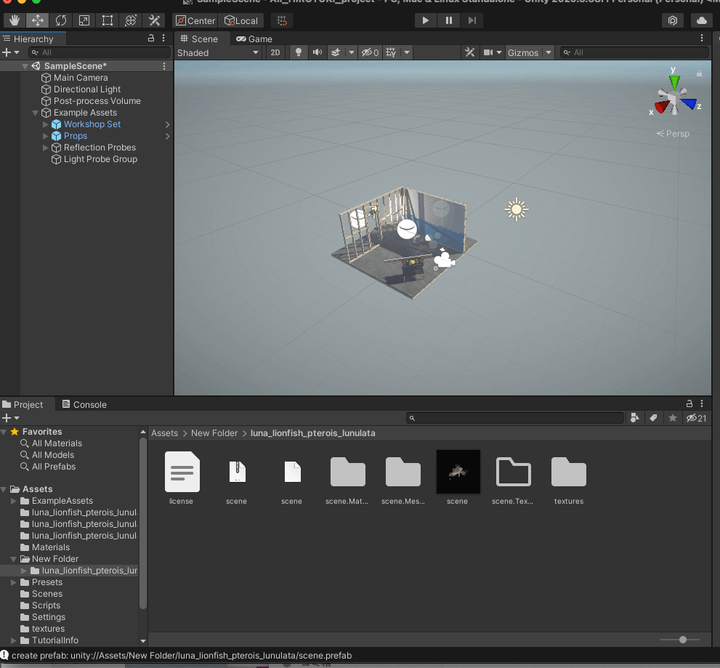Viewport: 720px width, 668px height.
Task: Toggle 2D view mode
Action: click(275, 53)
